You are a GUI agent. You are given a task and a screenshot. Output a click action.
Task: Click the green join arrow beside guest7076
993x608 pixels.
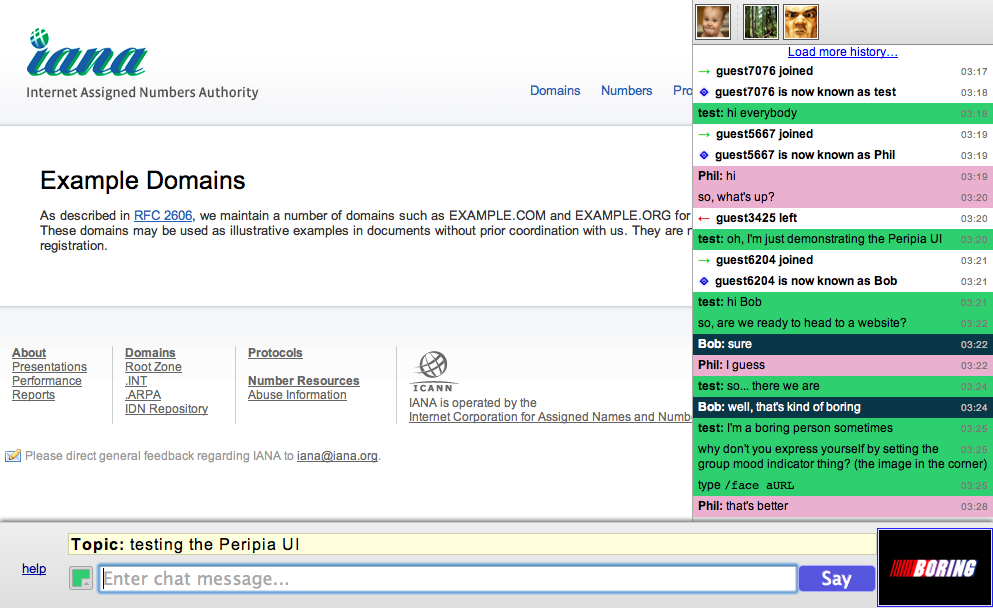(x=704, y=72)
